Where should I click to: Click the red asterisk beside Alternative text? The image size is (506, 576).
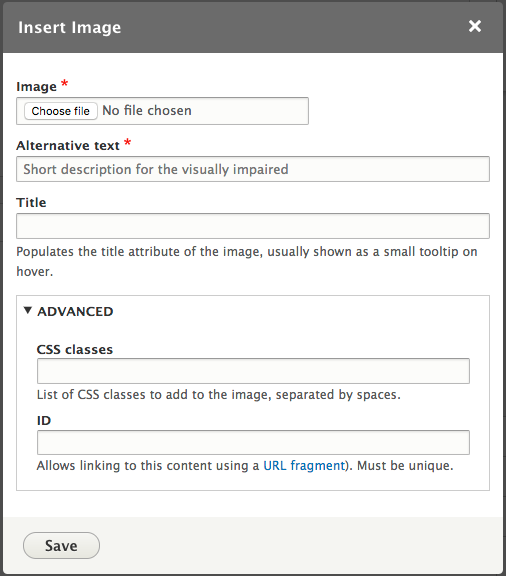(128, 142)
